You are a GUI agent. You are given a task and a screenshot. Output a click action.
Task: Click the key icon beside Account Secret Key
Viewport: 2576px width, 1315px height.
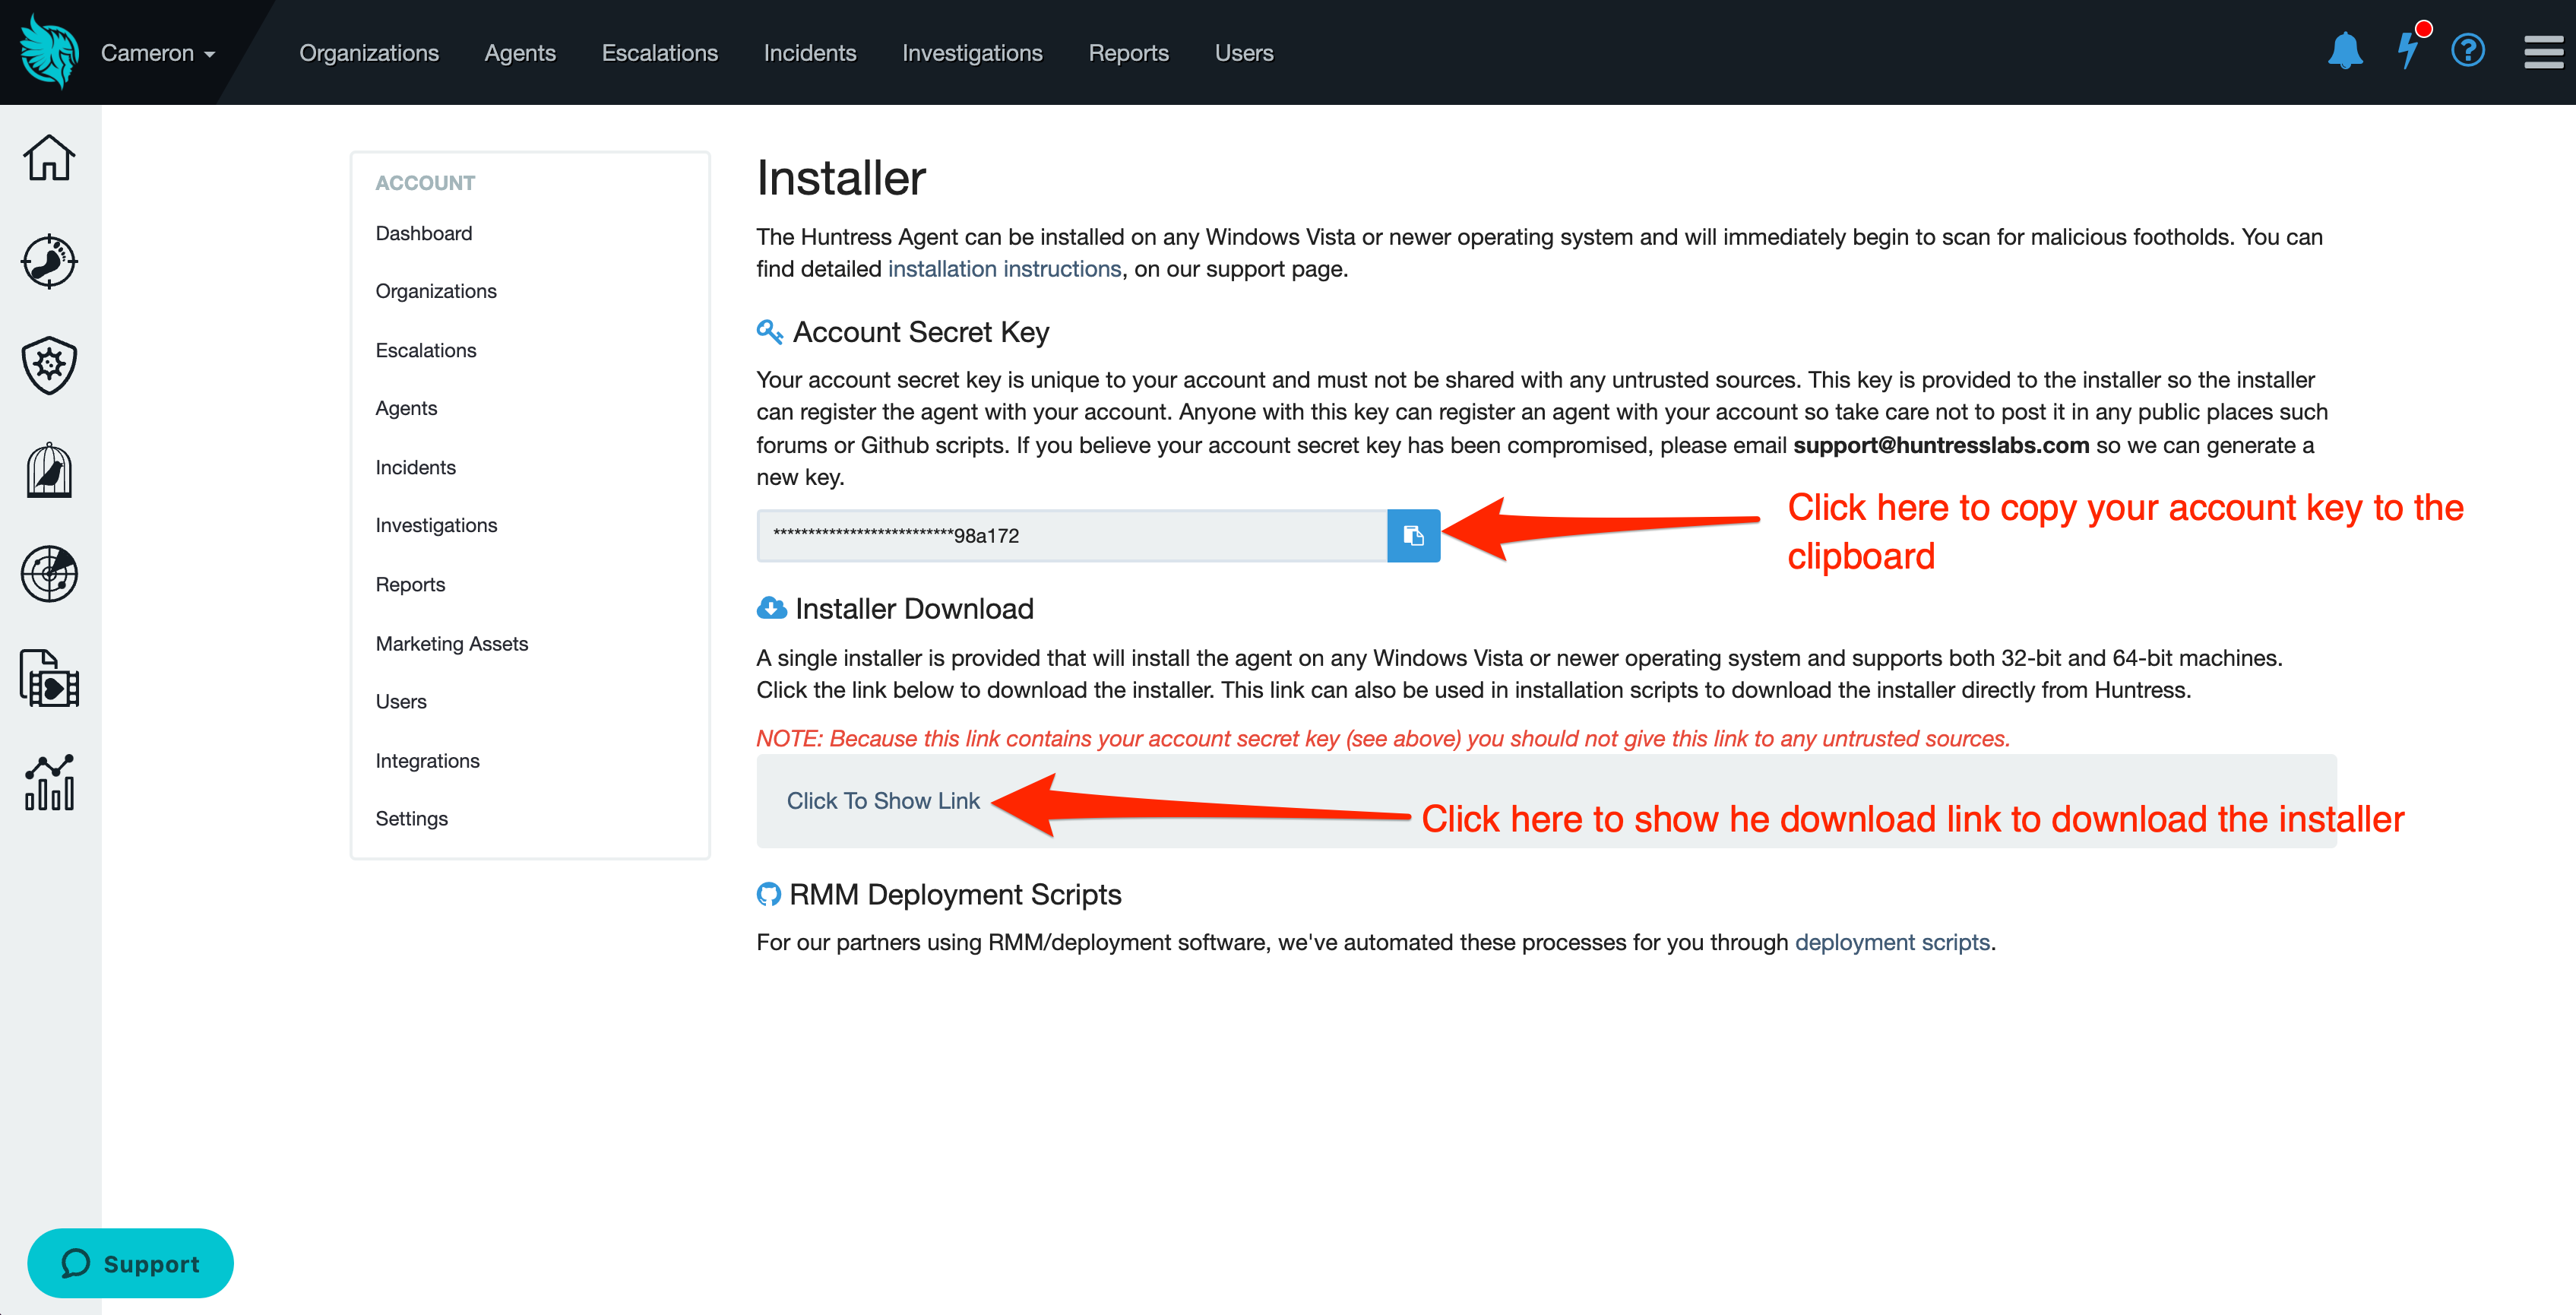769,331
